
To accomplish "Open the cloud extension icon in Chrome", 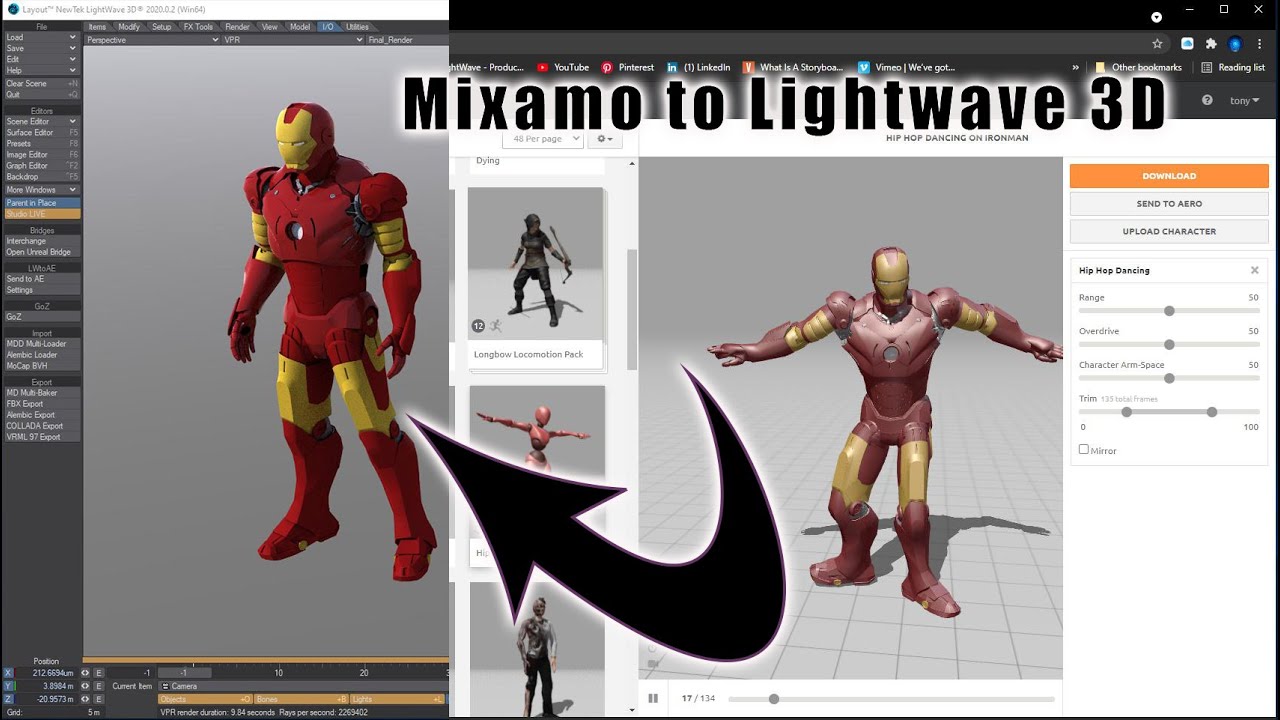I will click(1187, 43).
